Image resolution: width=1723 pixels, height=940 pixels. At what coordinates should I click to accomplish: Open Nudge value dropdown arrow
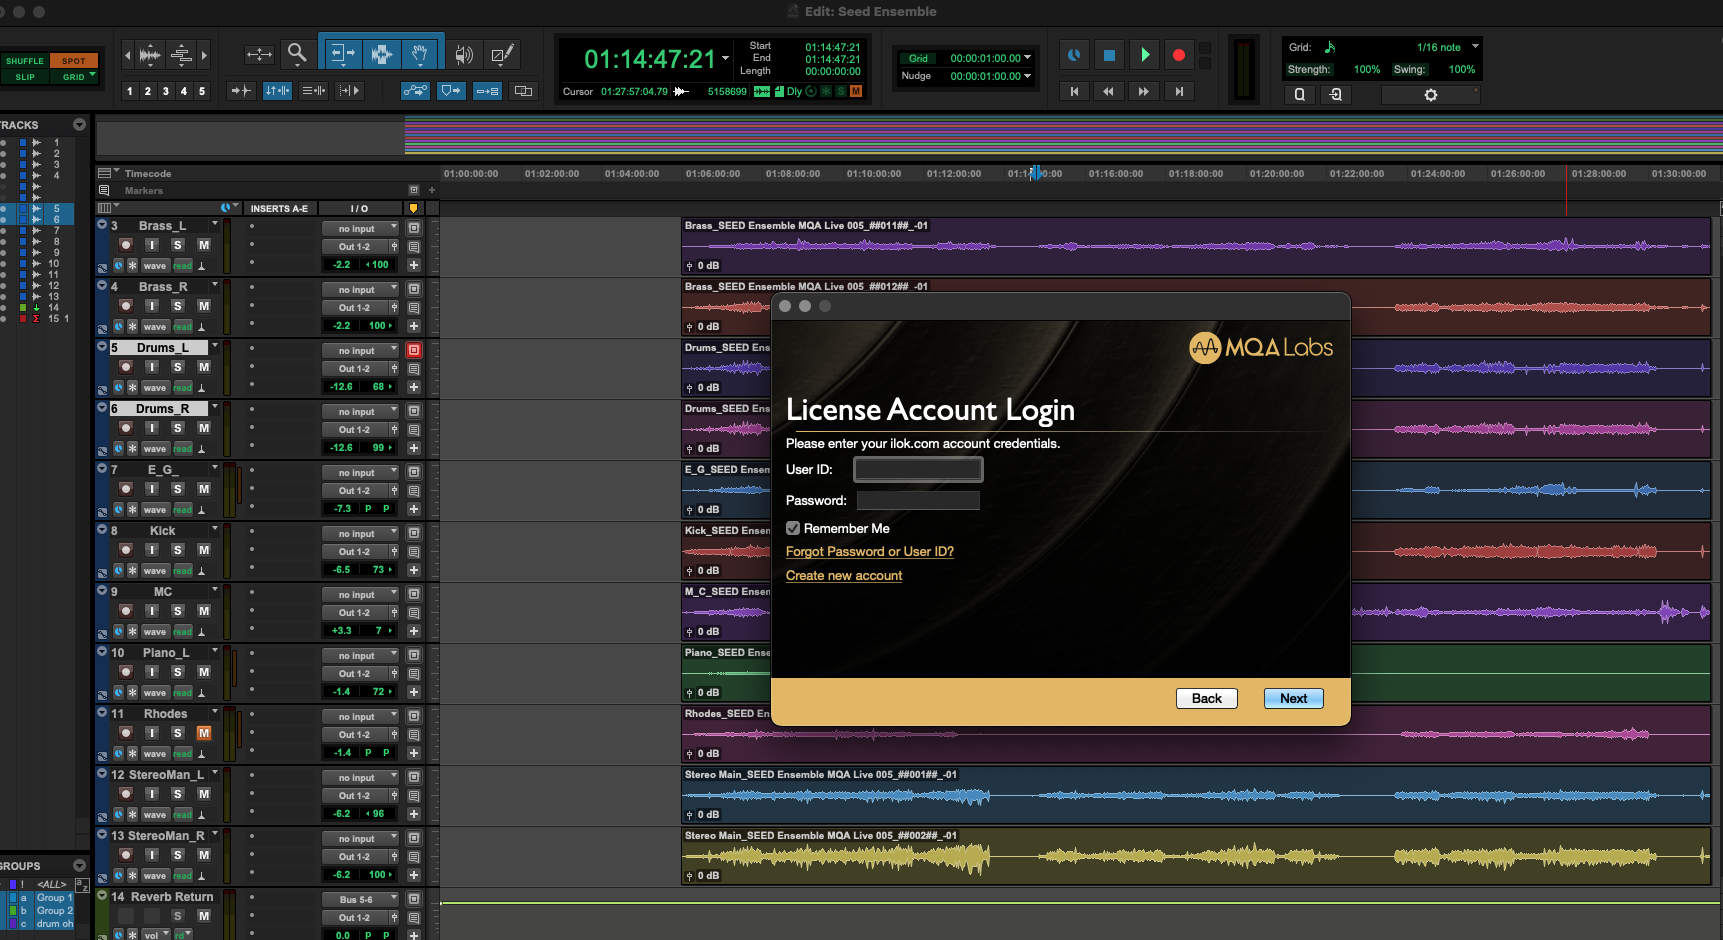click(x=1027, y=75)
